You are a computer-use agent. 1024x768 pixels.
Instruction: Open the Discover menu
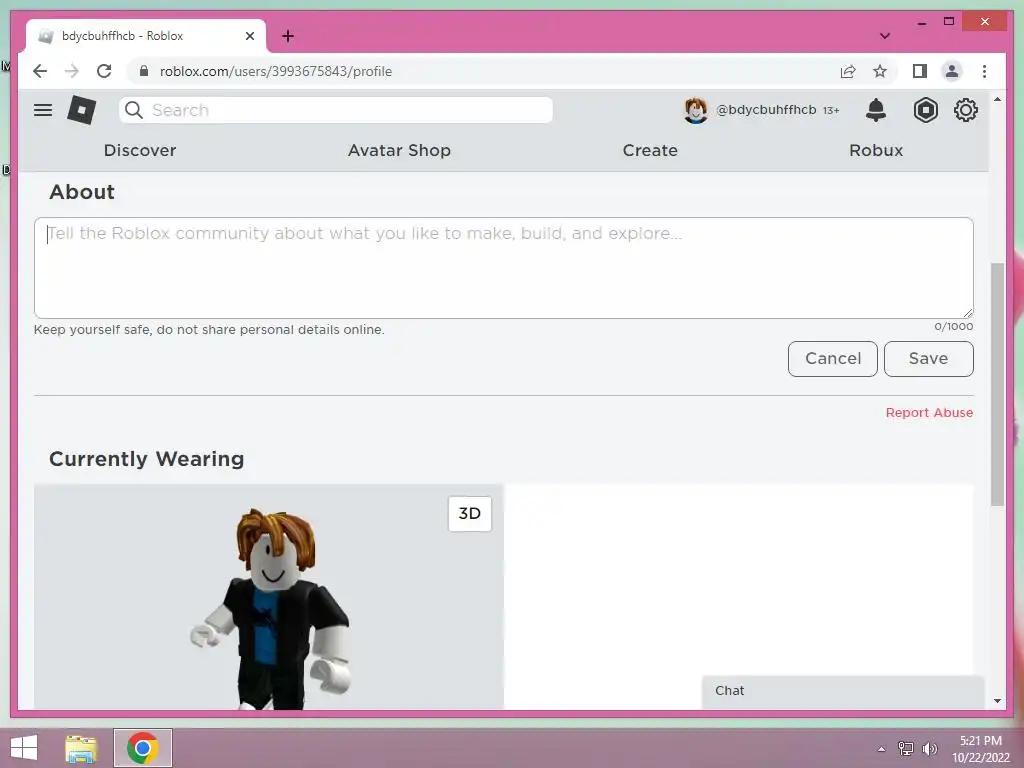click(140, 150)
